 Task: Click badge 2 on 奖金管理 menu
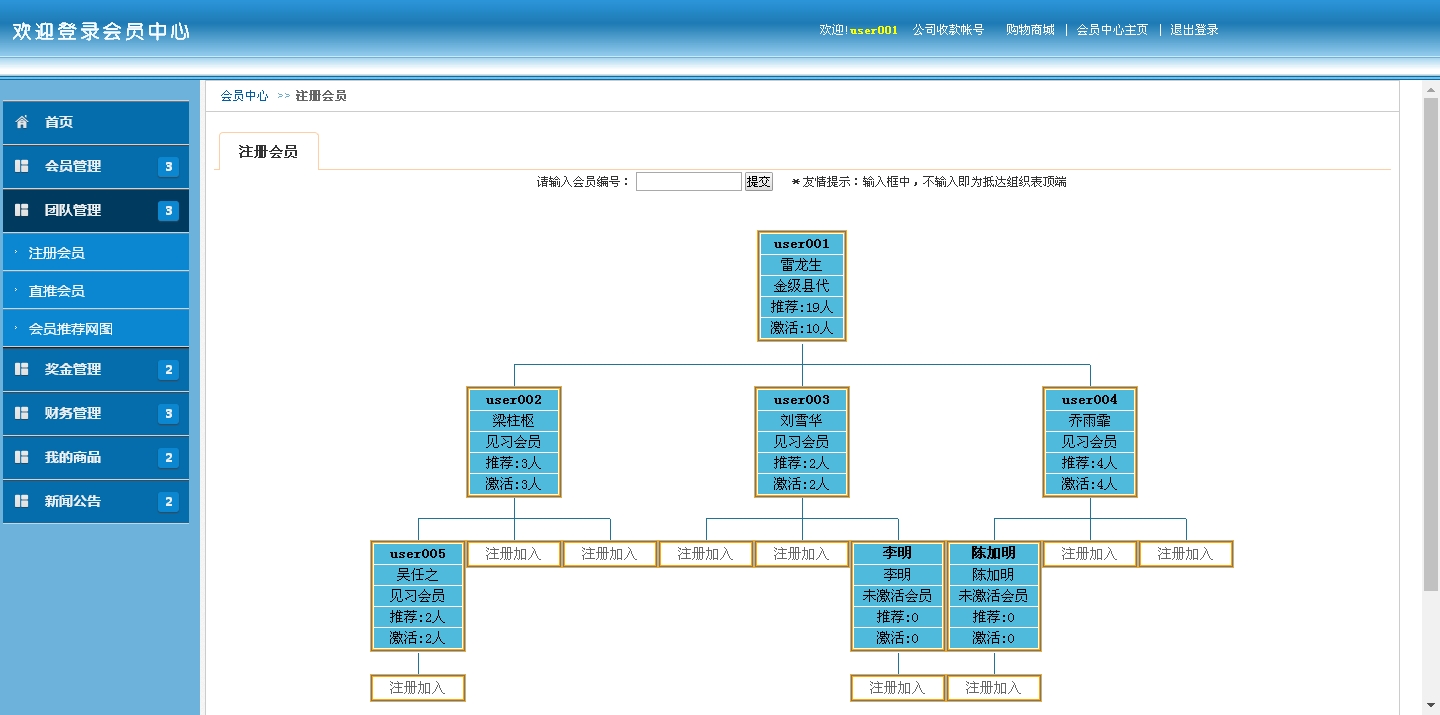pos(168,370)
